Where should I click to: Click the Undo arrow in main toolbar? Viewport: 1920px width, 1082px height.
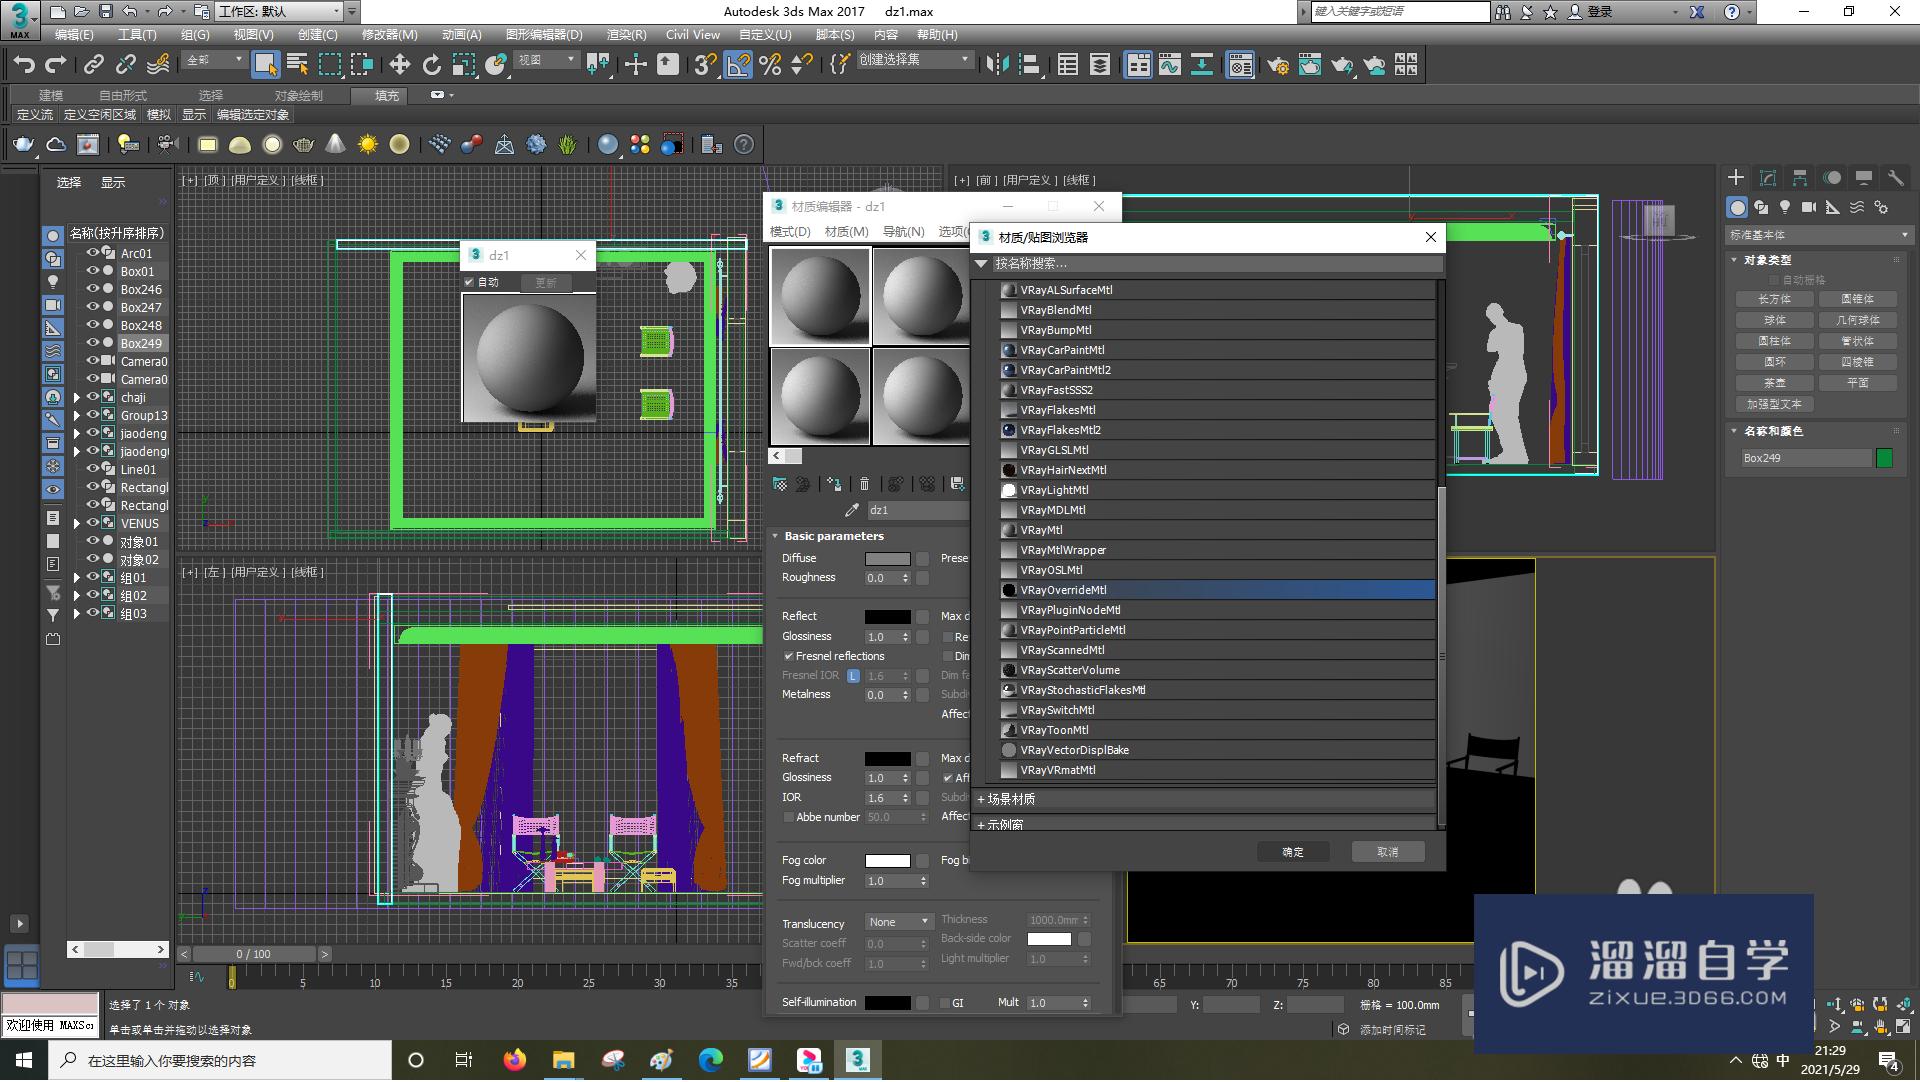click(x=24, y=65)
